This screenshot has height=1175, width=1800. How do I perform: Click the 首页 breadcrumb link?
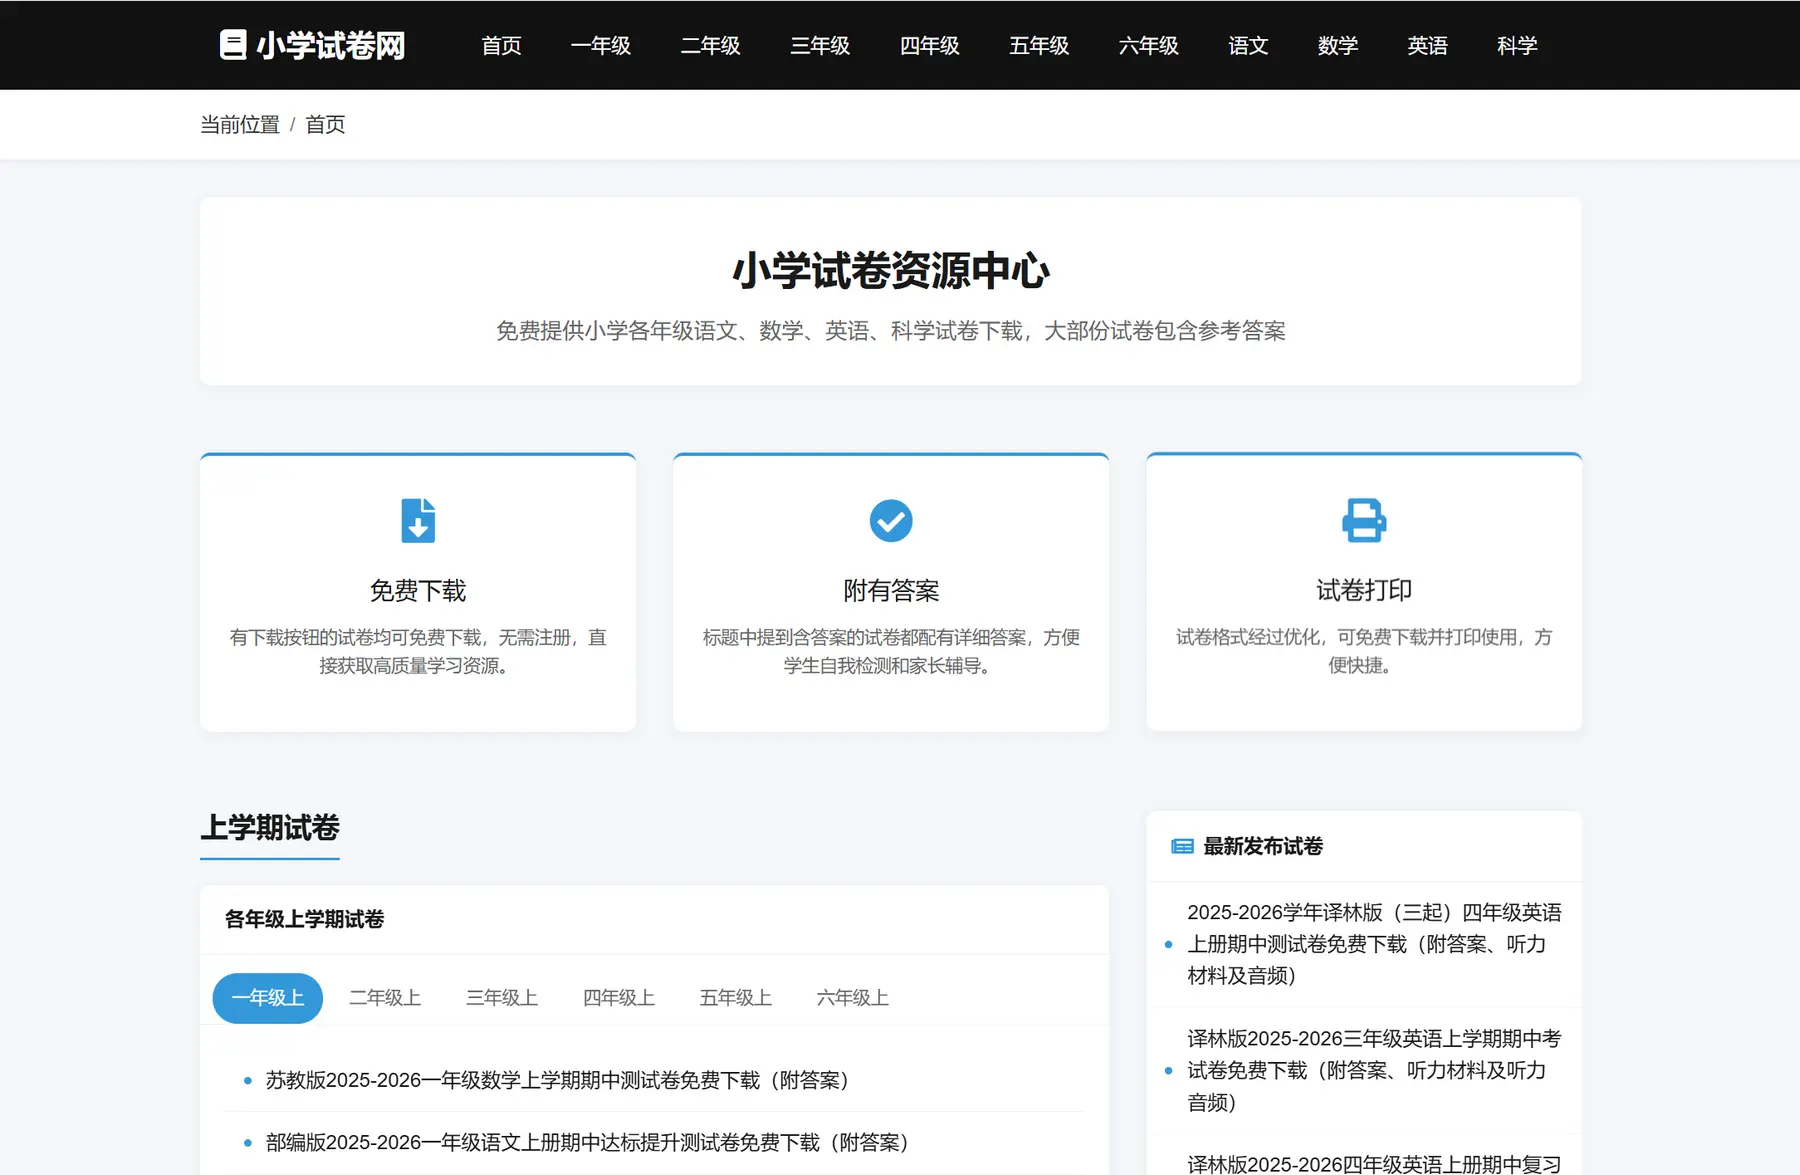(325, 125)
